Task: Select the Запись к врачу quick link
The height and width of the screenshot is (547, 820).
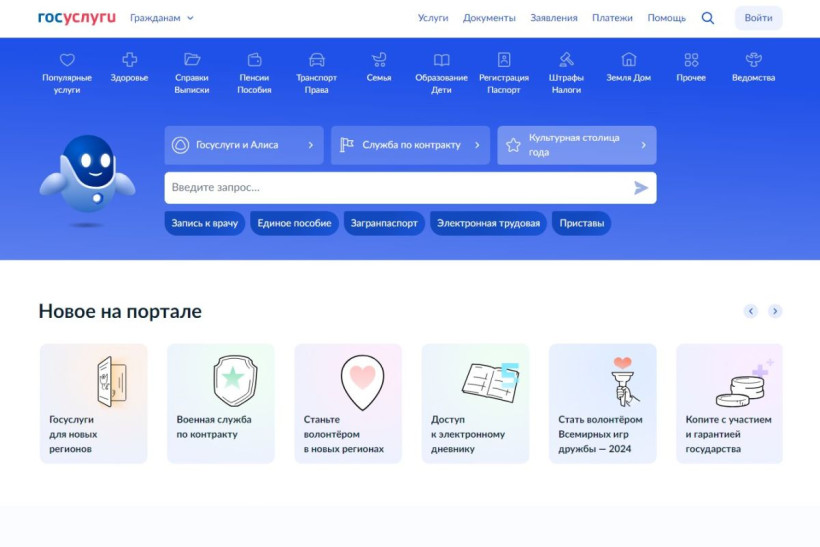Action: (205, 223)
